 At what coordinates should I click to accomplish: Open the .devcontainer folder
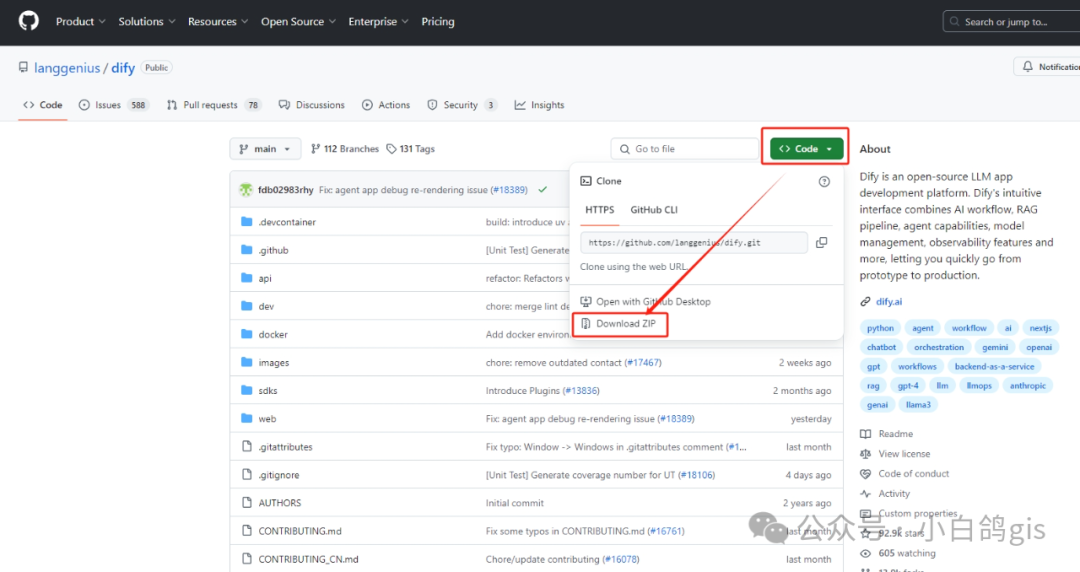(287, 222)
